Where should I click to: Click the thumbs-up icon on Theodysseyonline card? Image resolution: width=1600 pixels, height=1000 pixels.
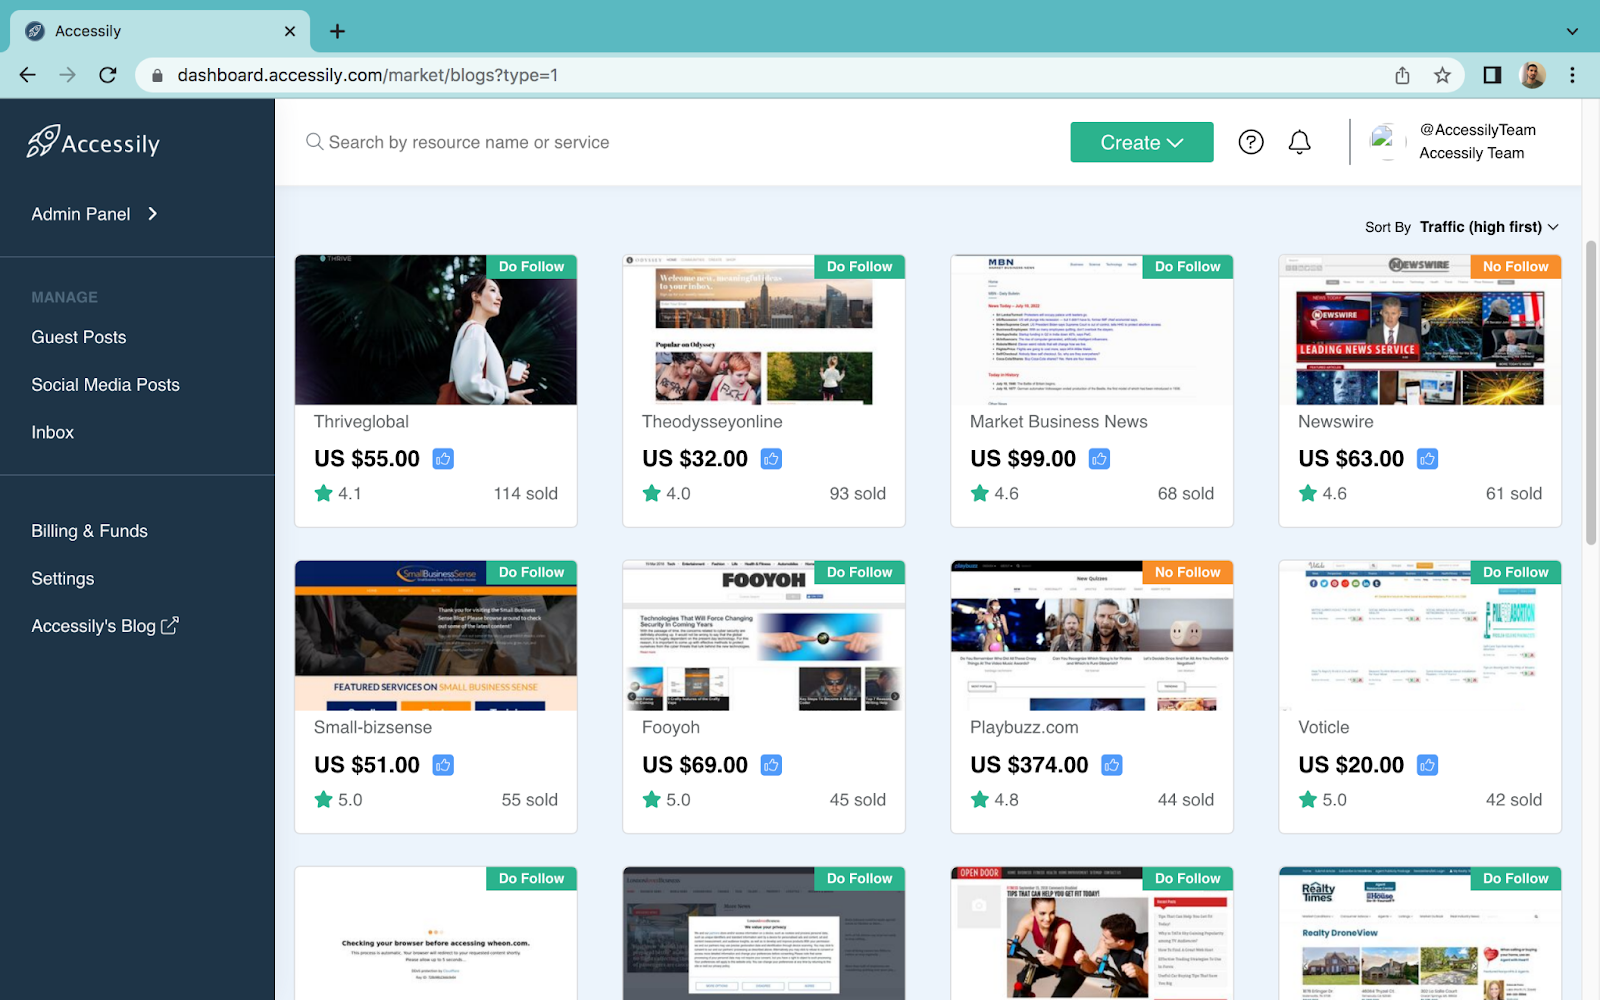click(771, 459)
